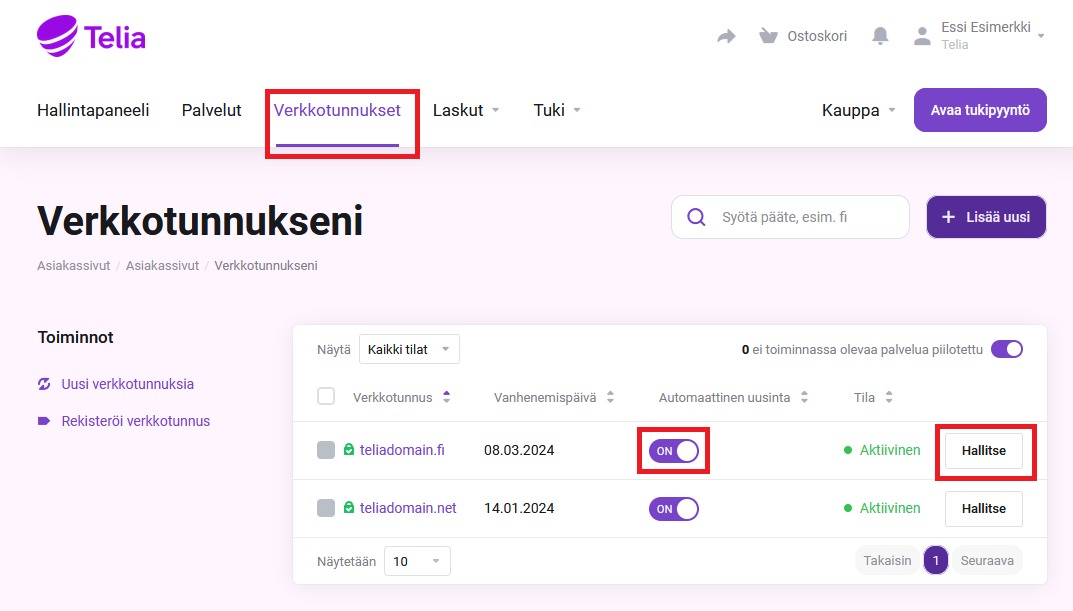
Task: Click the green lock icon beside teliadomain.net
Action: click(x=349, y=508)
